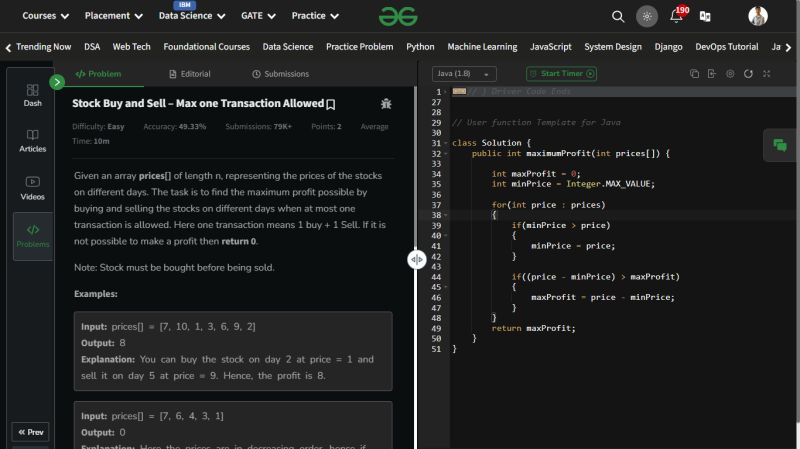The image size is (800, 449).
Task: Open the green chat bubble widget
Action: 780,145
